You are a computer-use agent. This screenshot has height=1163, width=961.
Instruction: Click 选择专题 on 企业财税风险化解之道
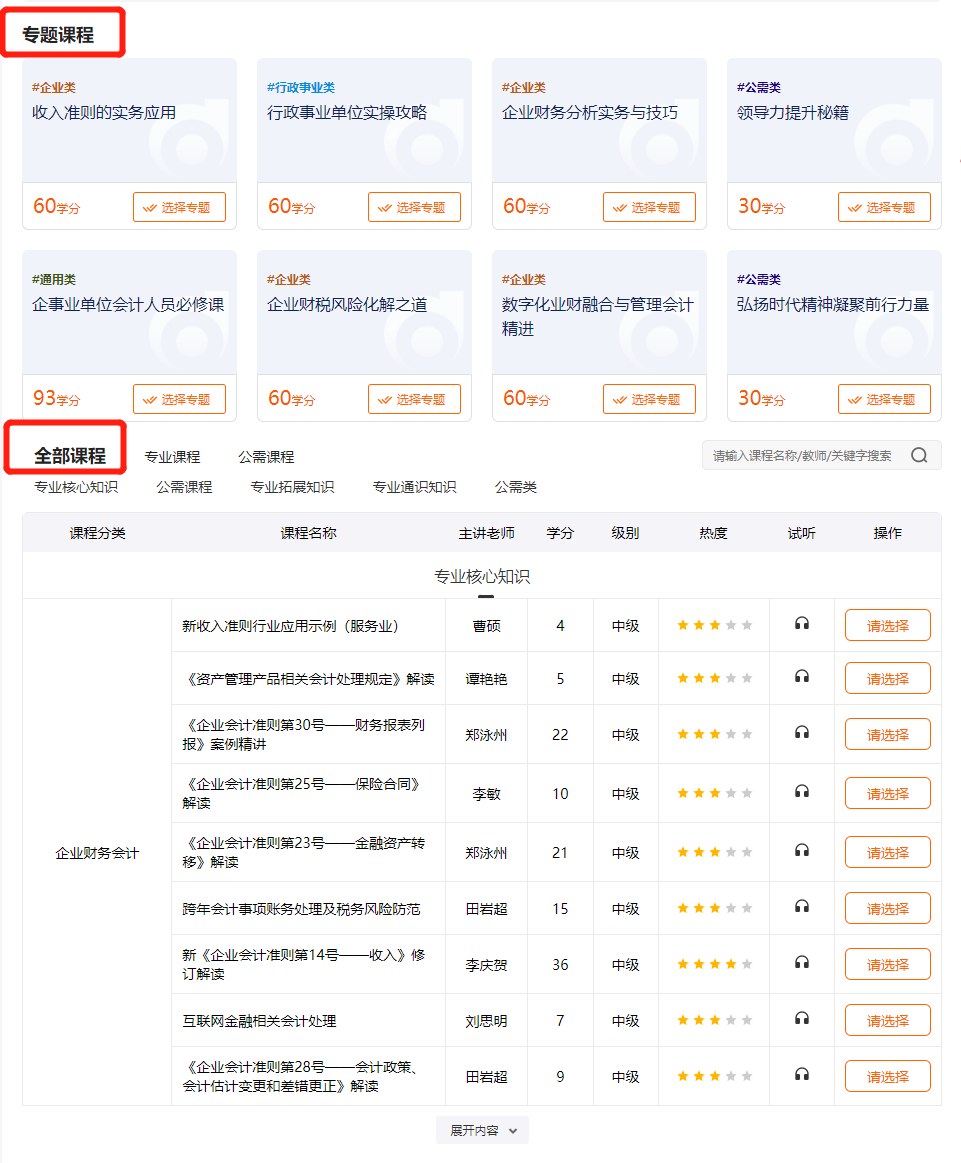(x=414, y=398)
